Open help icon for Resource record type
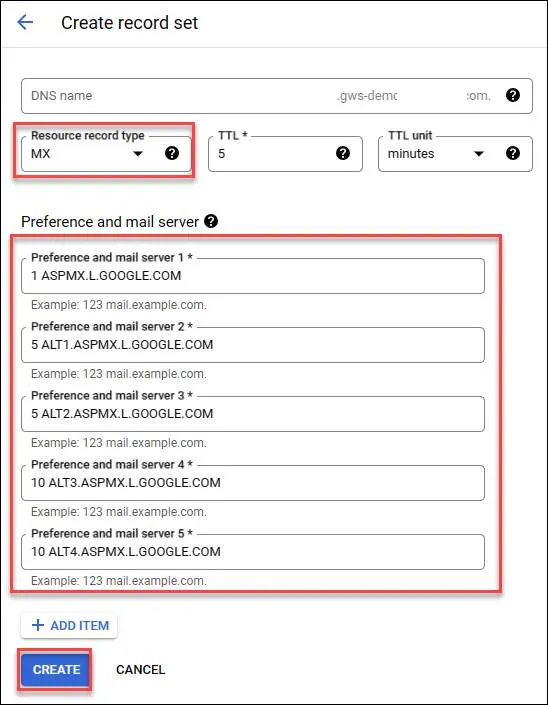 [172, 153]
